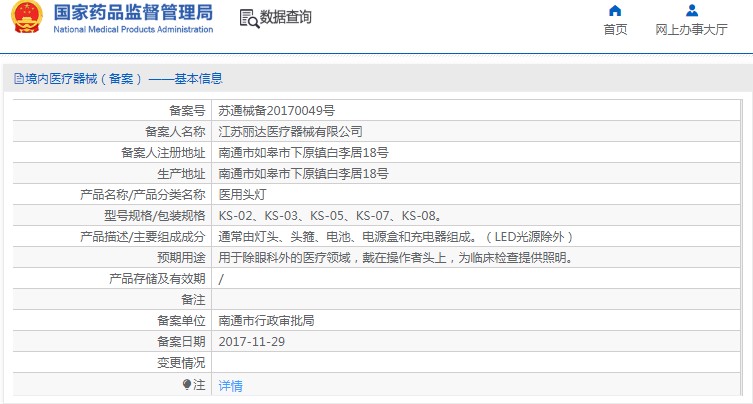Go to 首页 home page text
The image size is (753, 404).
coord(615,30)
